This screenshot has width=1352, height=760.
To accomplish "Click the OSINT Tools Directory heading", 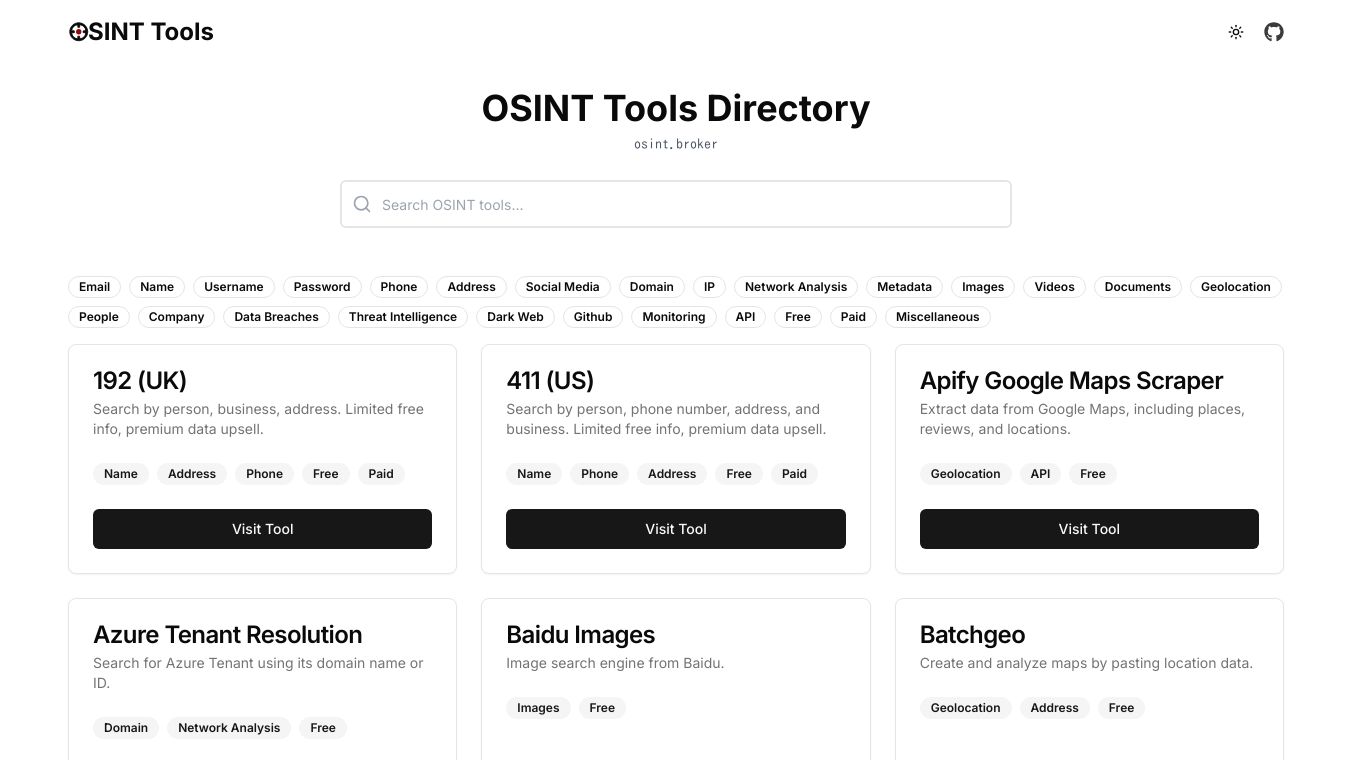I will point(676,108).
